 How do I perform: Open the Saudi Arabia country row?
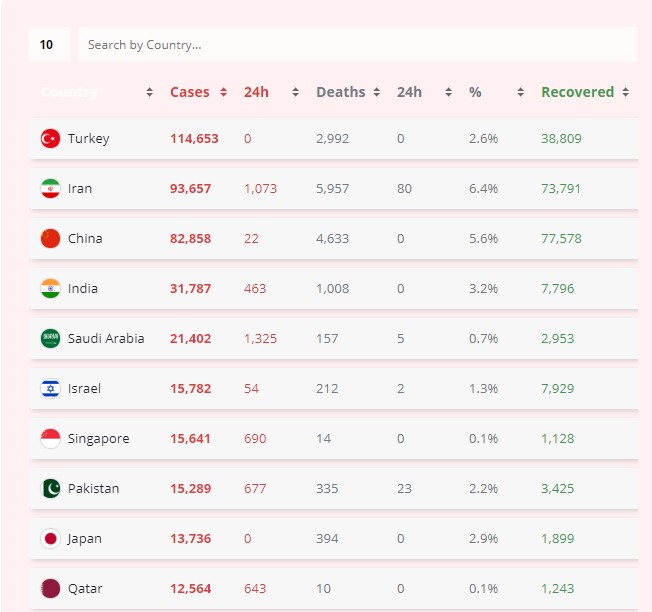click(x=106, y=339)
